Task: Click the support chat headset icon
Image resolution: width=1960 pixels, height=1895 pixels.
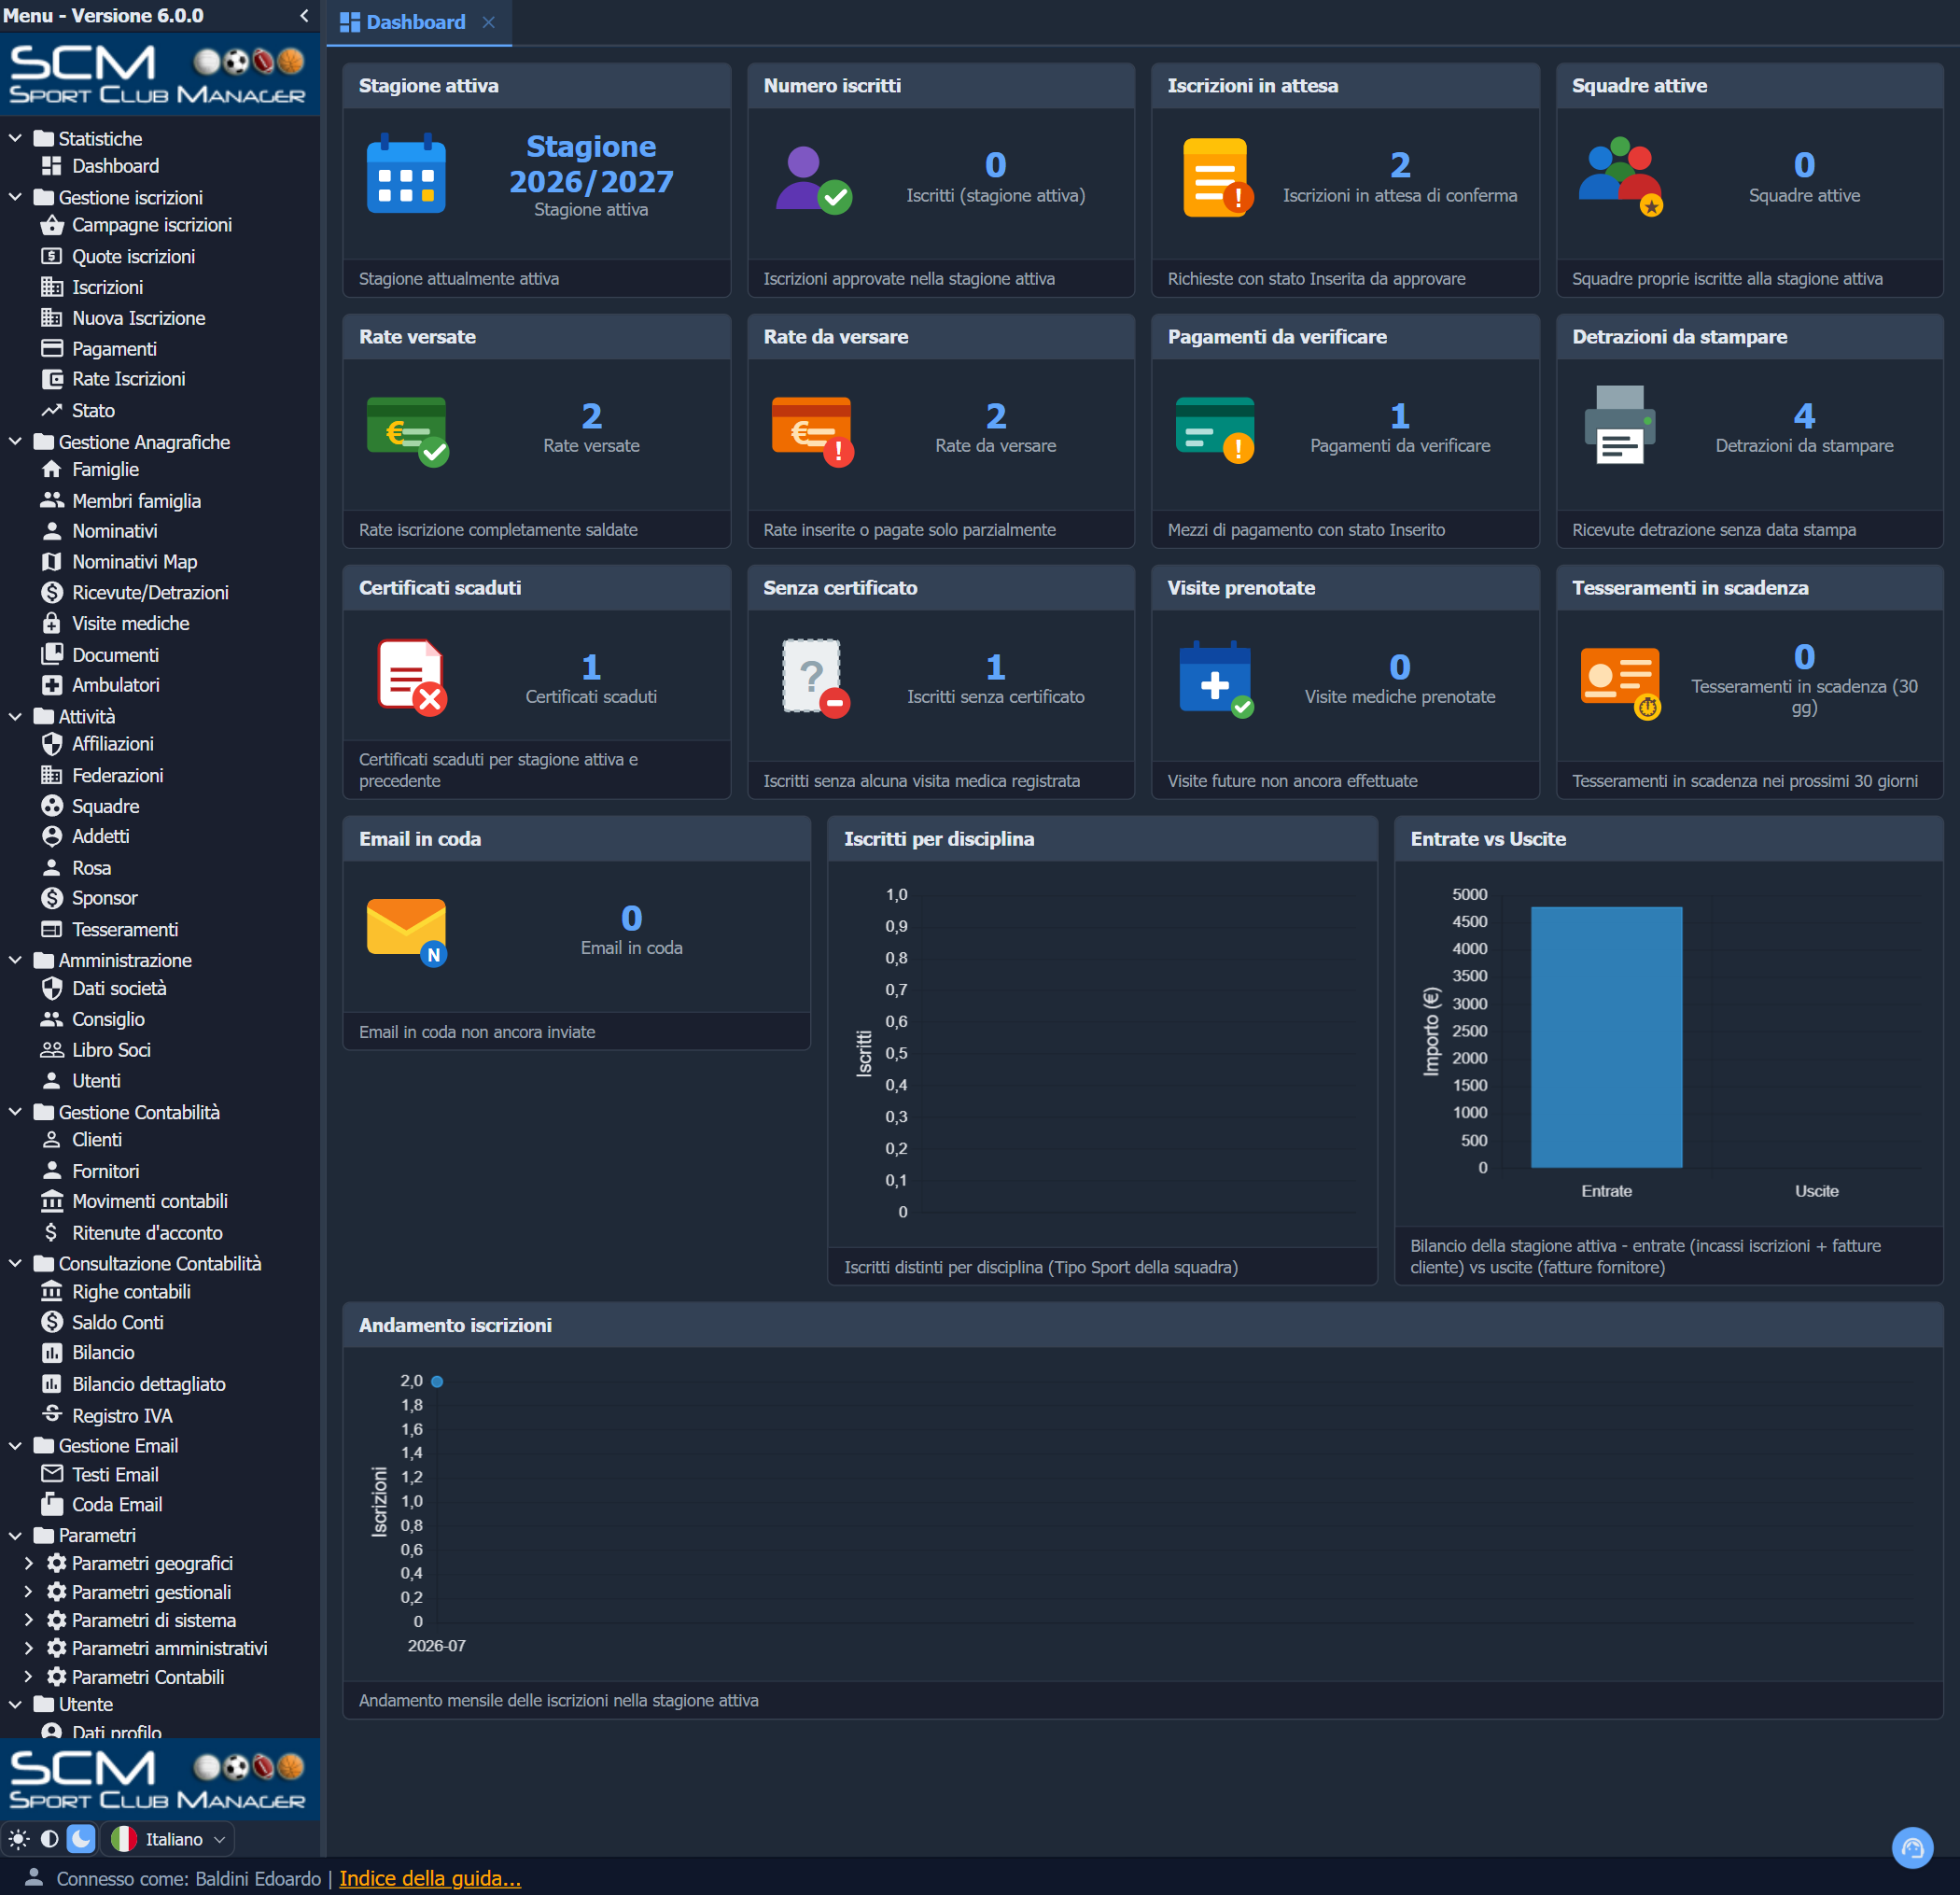Action: (1912, 1847)
